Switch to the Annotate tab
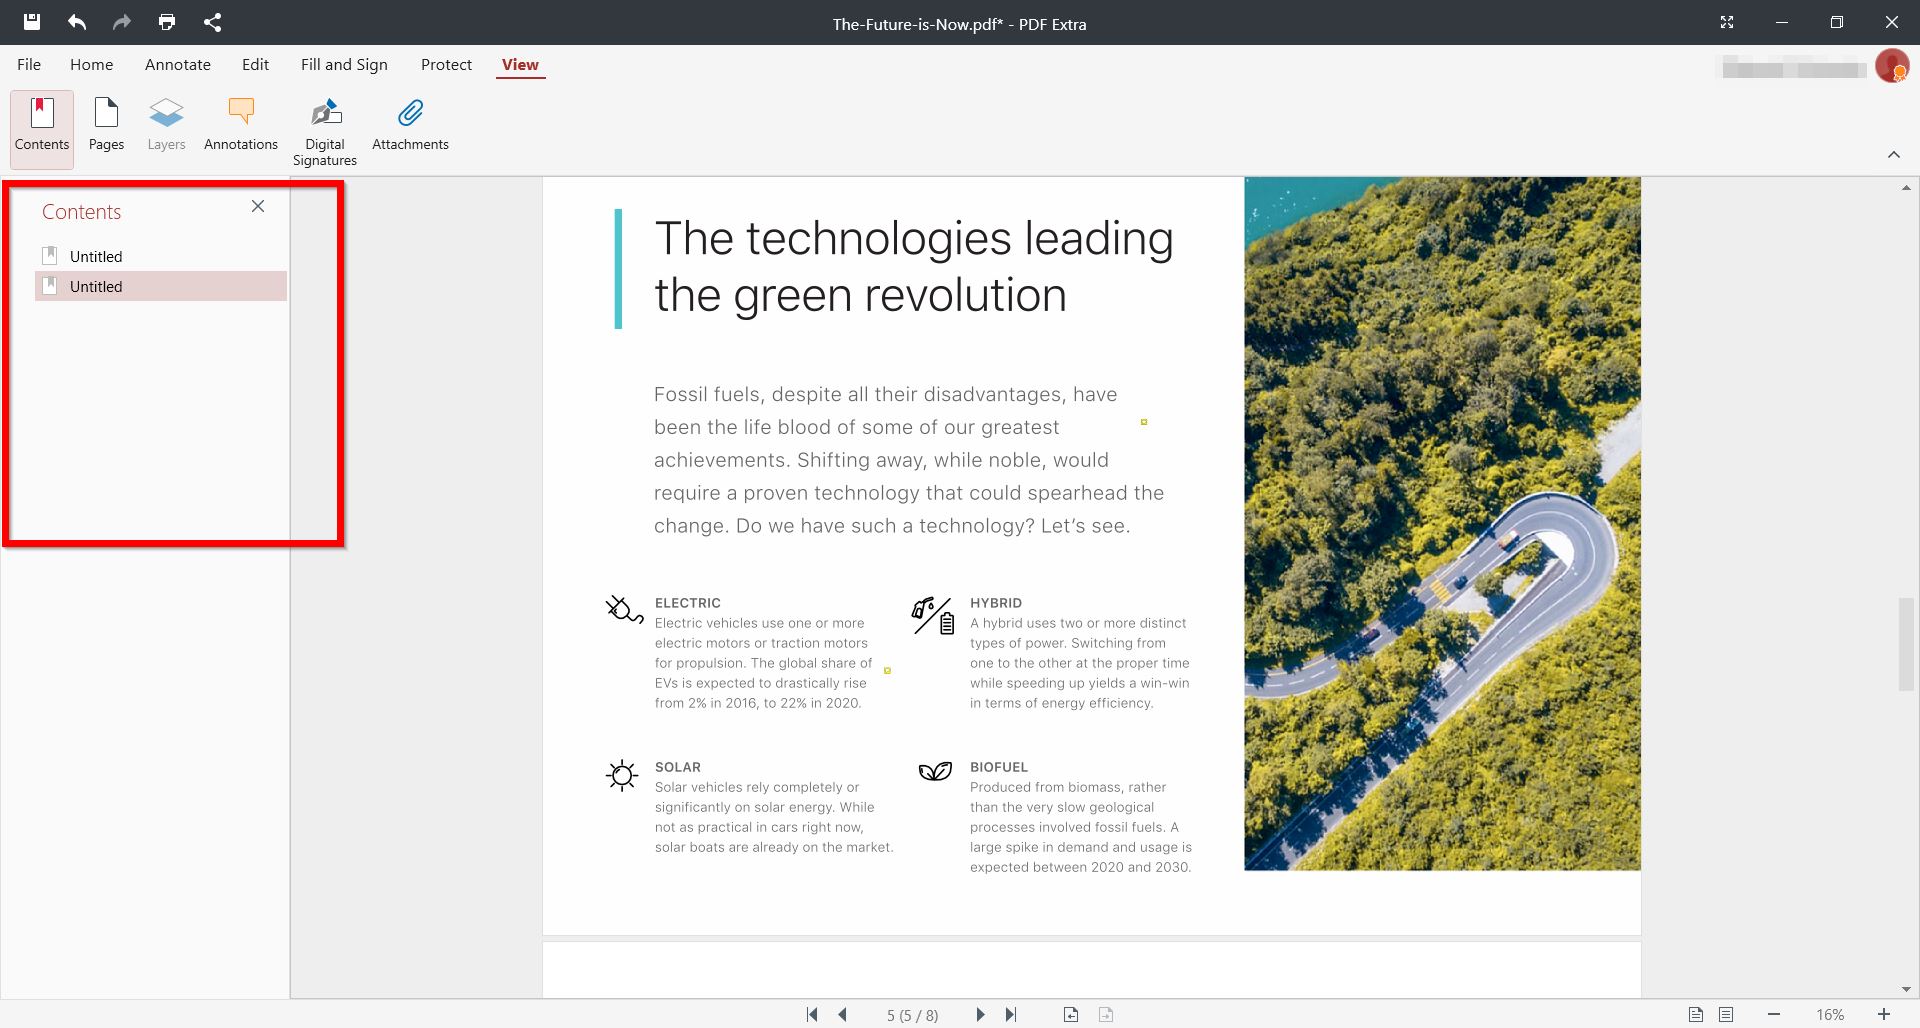 click(177, 64)
